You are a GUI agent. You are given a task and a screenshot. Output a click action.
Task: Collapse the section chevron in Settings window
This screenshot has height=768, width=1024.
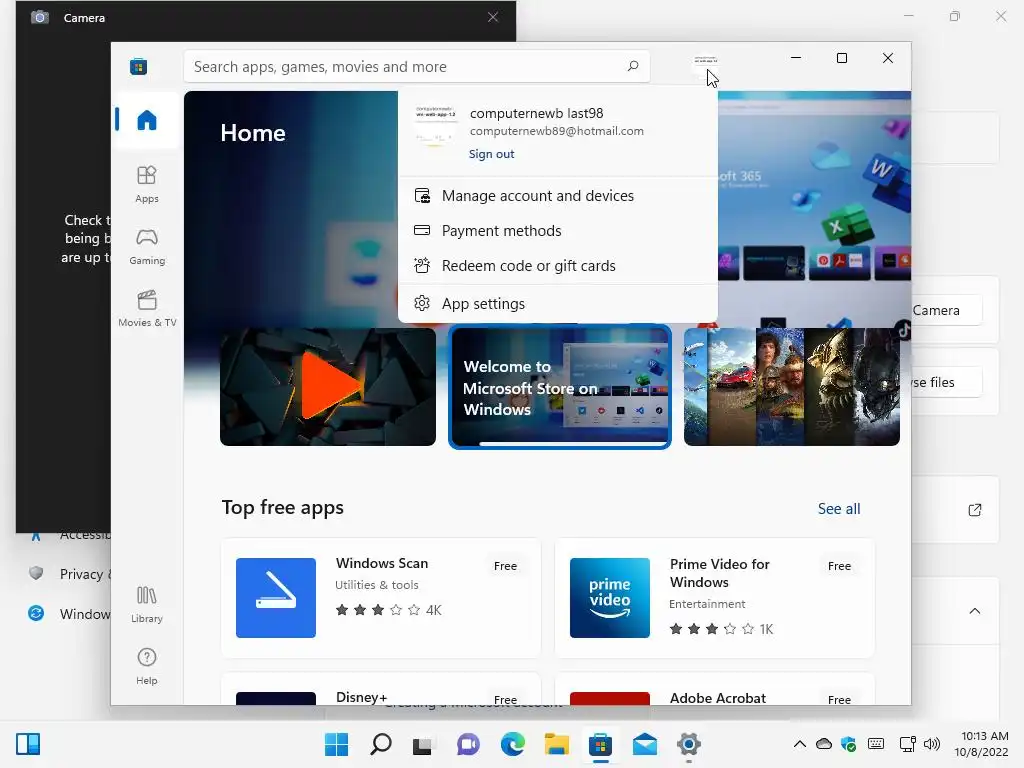pos(974,611)
